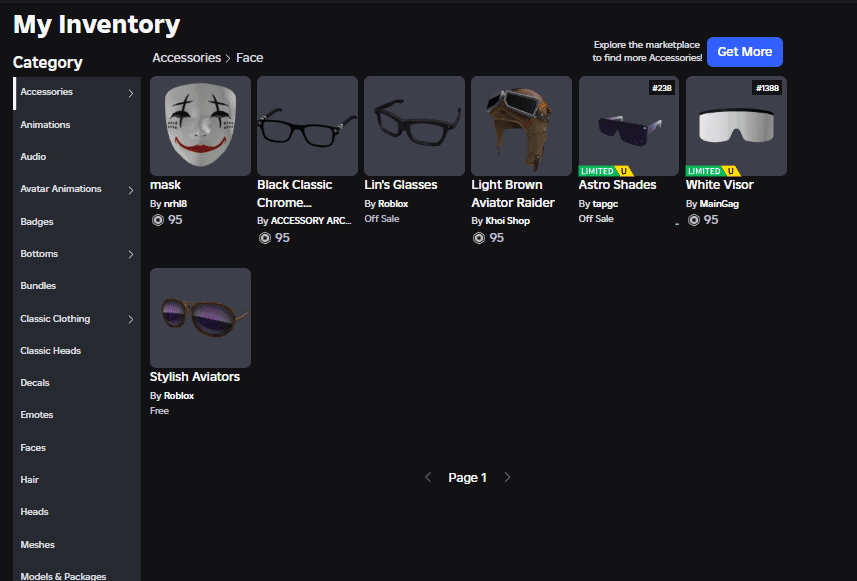Select the Decals category
Screen dimensions: 857x581
click(x=34, y=382)
